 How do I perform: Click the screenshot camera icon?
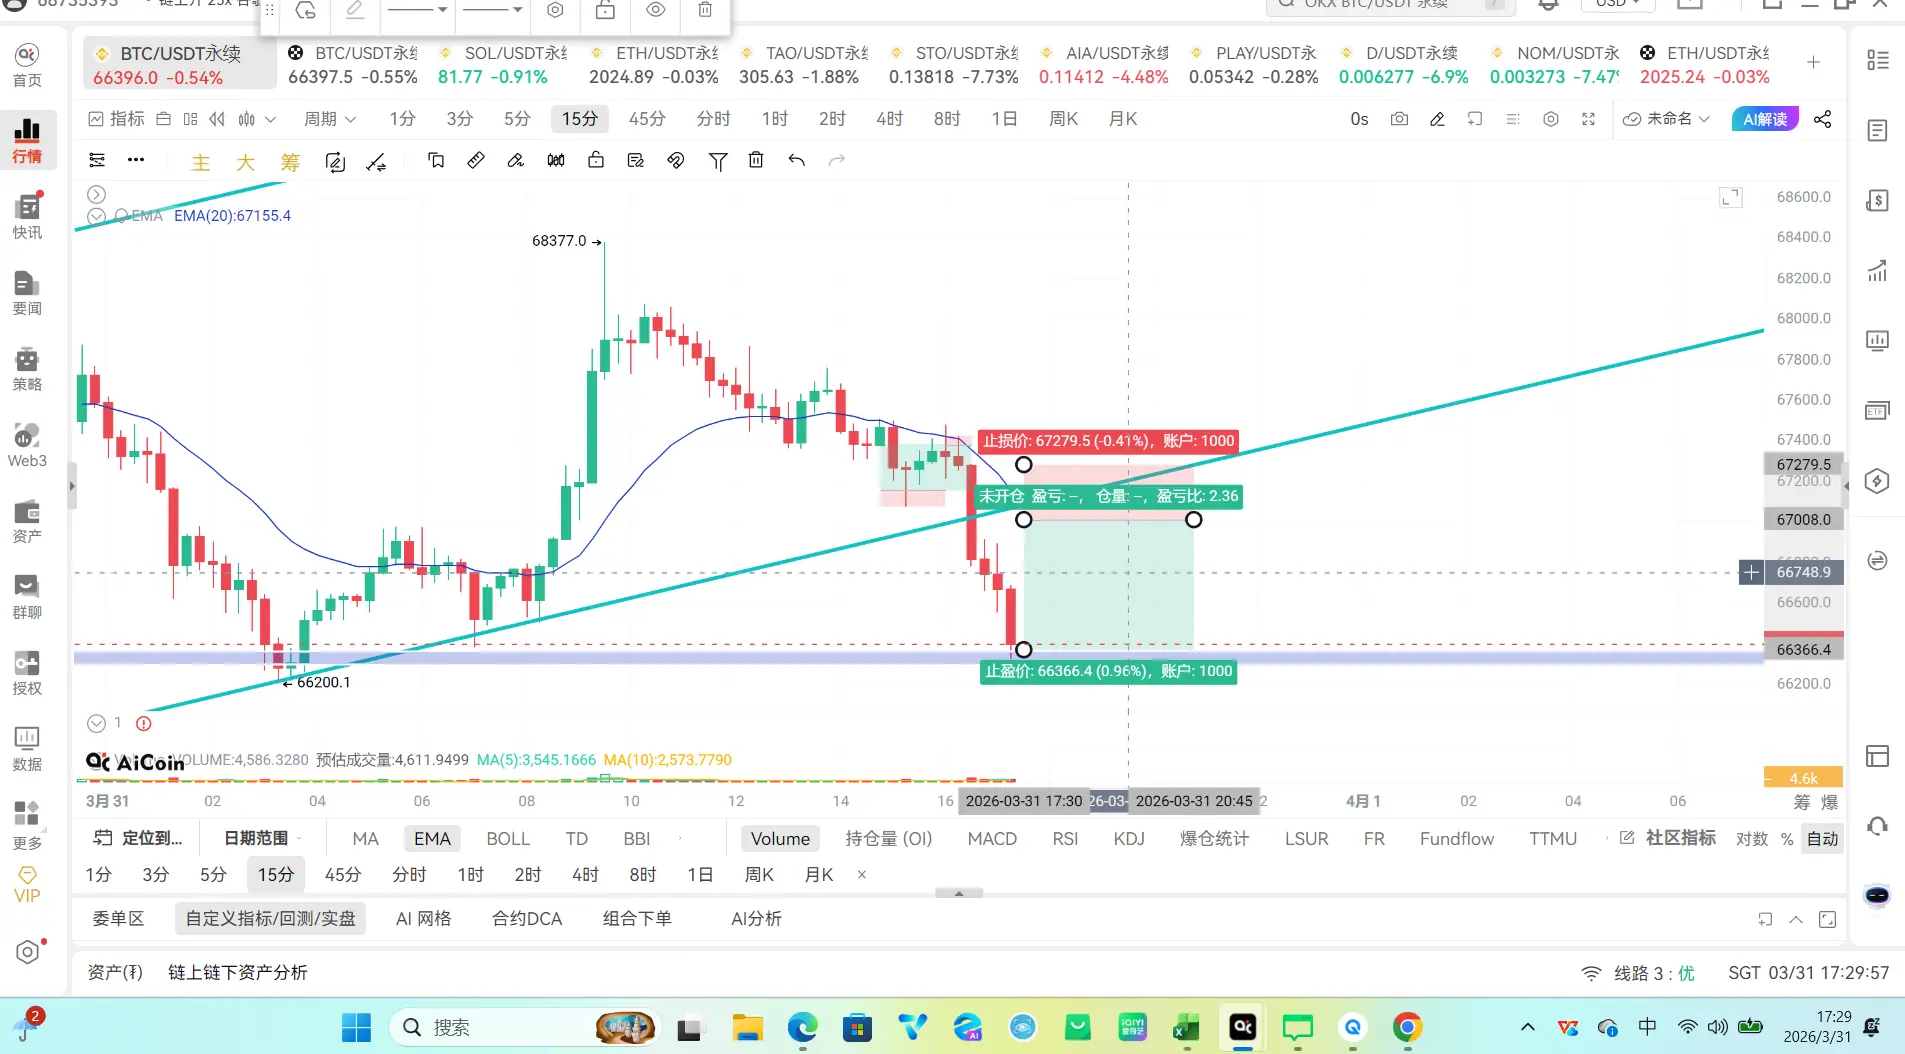point(1399,119)
